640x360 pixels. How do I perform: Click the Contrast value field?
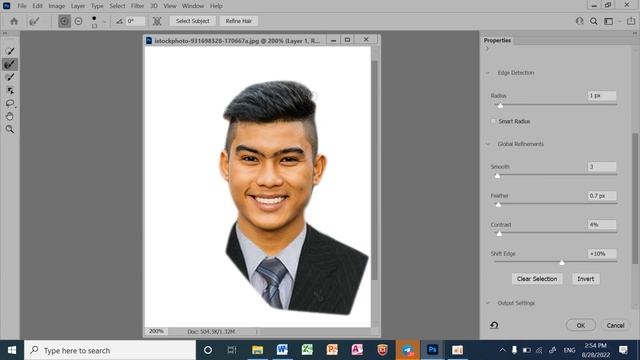coord(602,224)
